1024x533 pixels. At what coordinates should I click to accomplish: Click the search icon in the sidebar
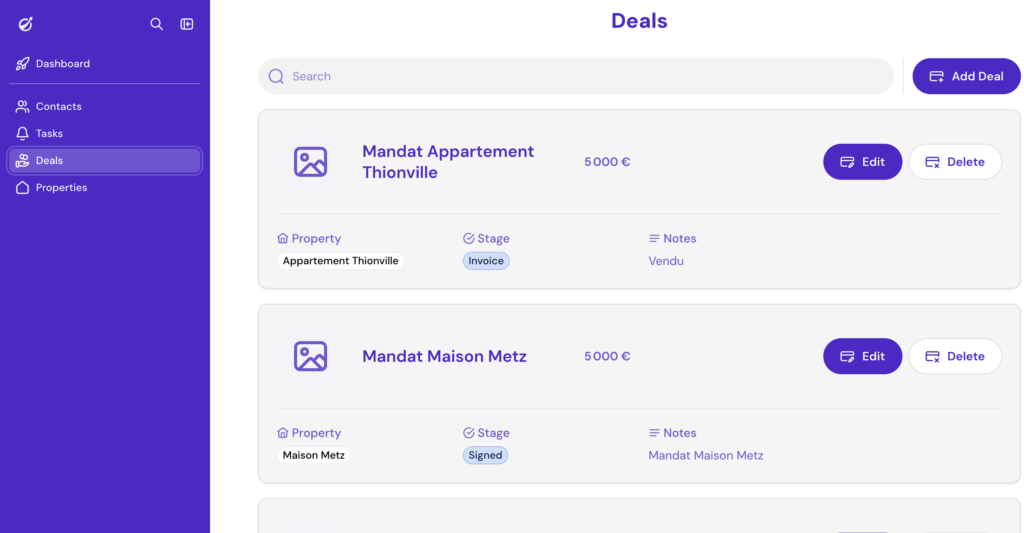[x=156, y=24]
